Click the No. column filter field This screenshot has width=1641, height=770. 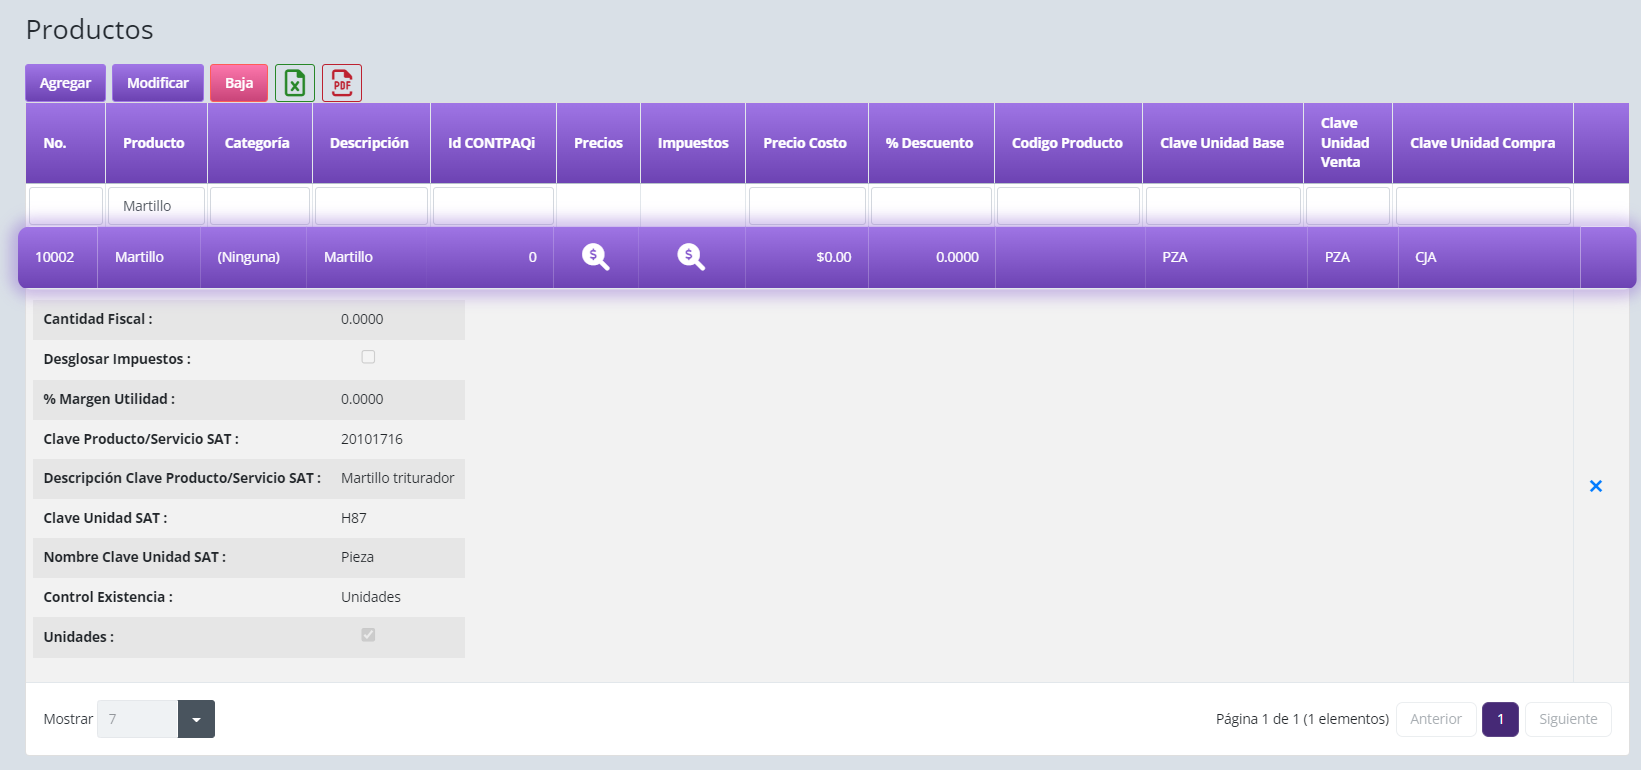point(66,206)
